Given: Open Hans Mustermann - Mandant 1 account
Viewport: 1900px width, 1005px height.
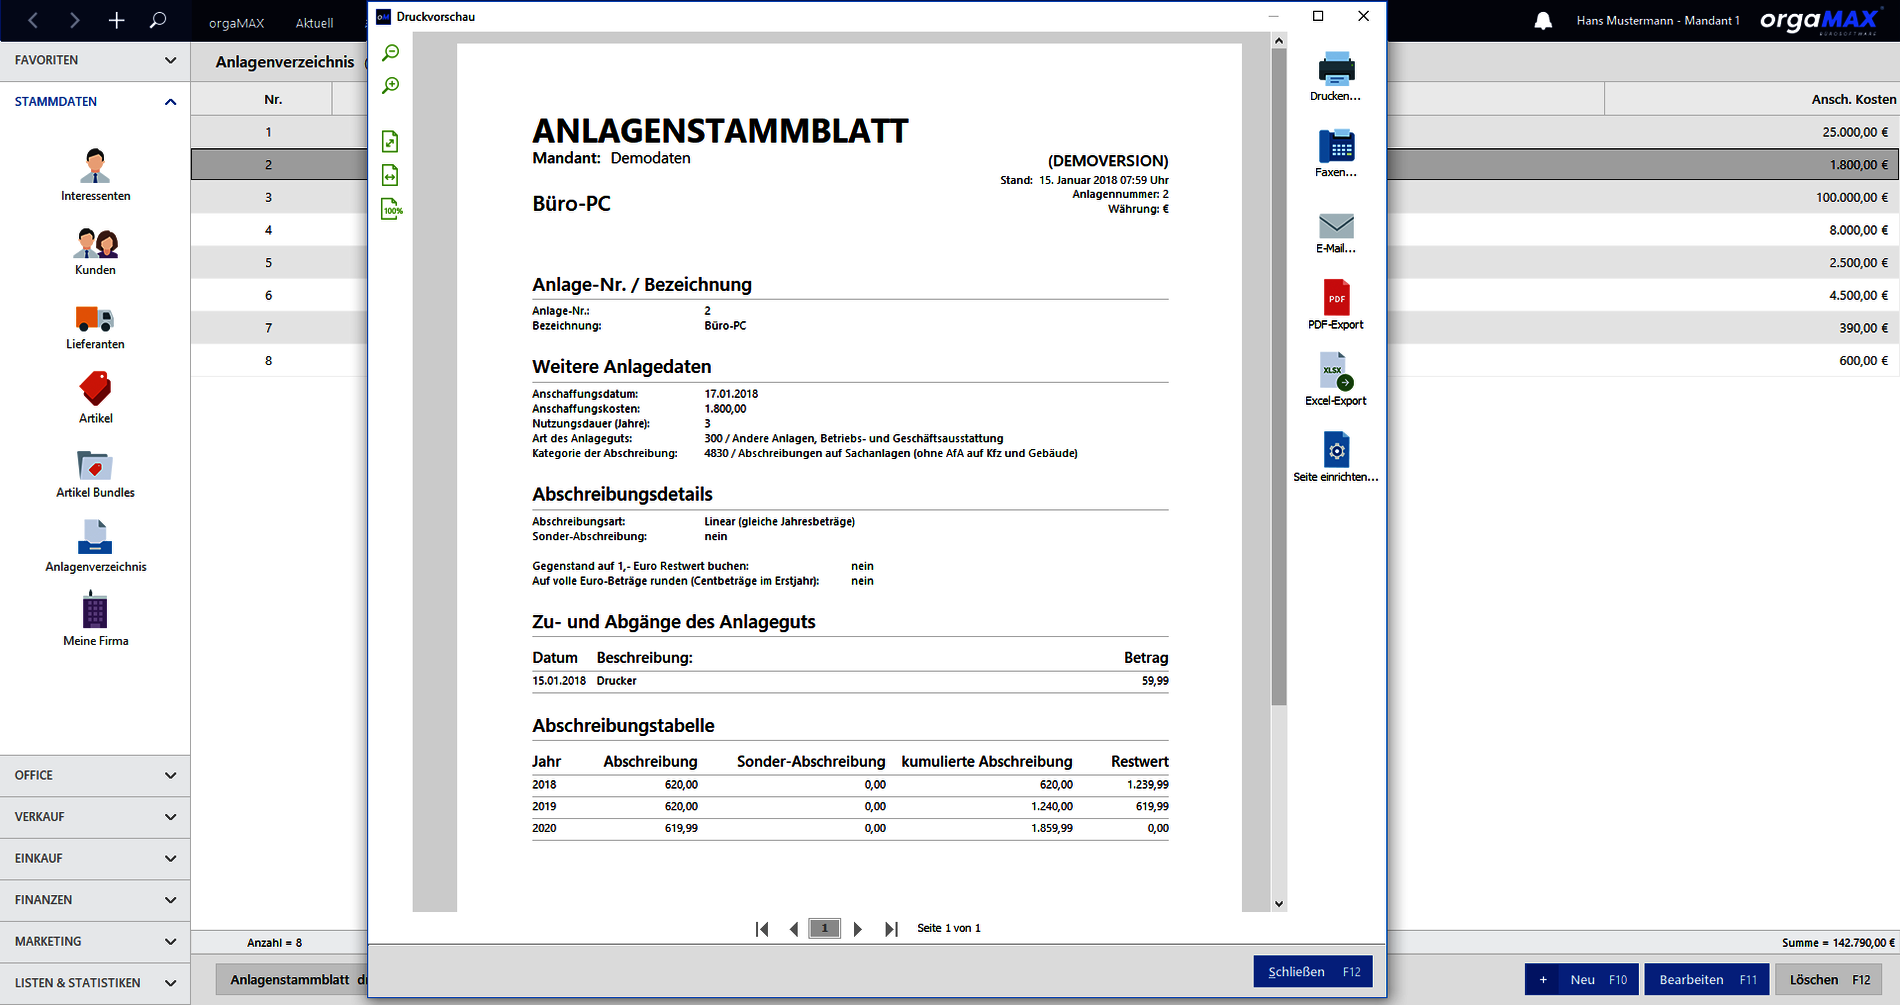Looking at the screenshot, I should click(x=1658, y=21).
